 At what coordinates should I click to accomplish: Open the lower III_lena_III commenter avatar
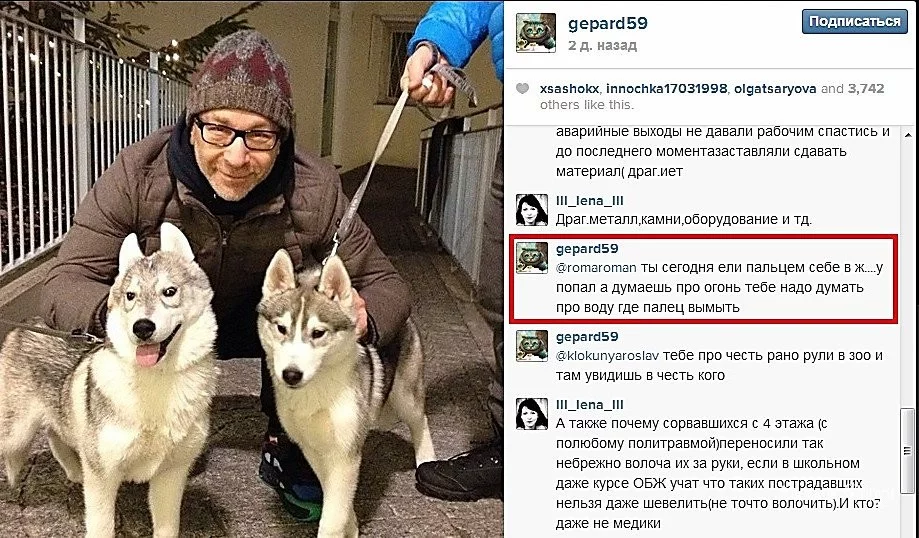click(x=532, y=414)
